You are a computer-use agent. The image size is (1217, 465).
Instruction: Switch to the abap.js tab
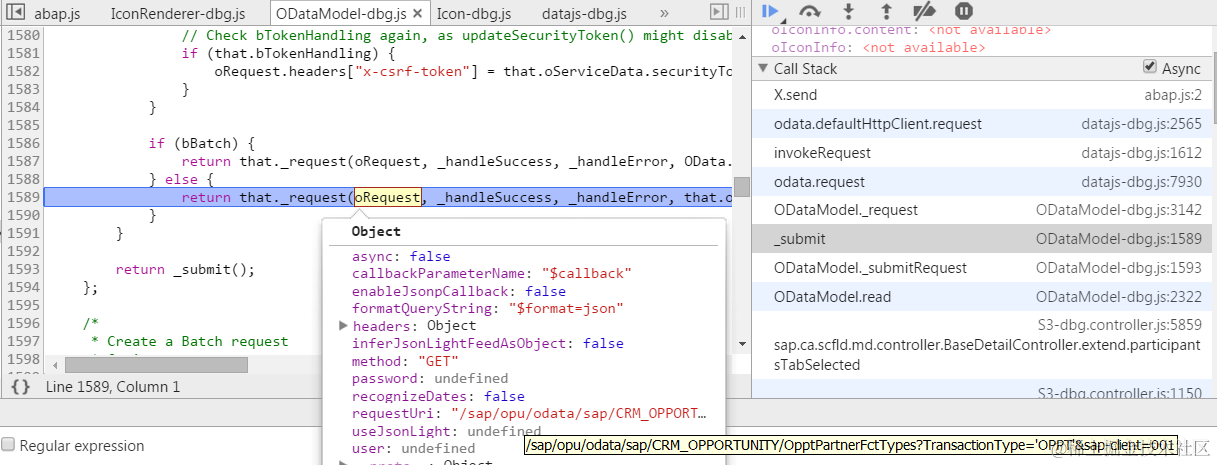point(58,14)
